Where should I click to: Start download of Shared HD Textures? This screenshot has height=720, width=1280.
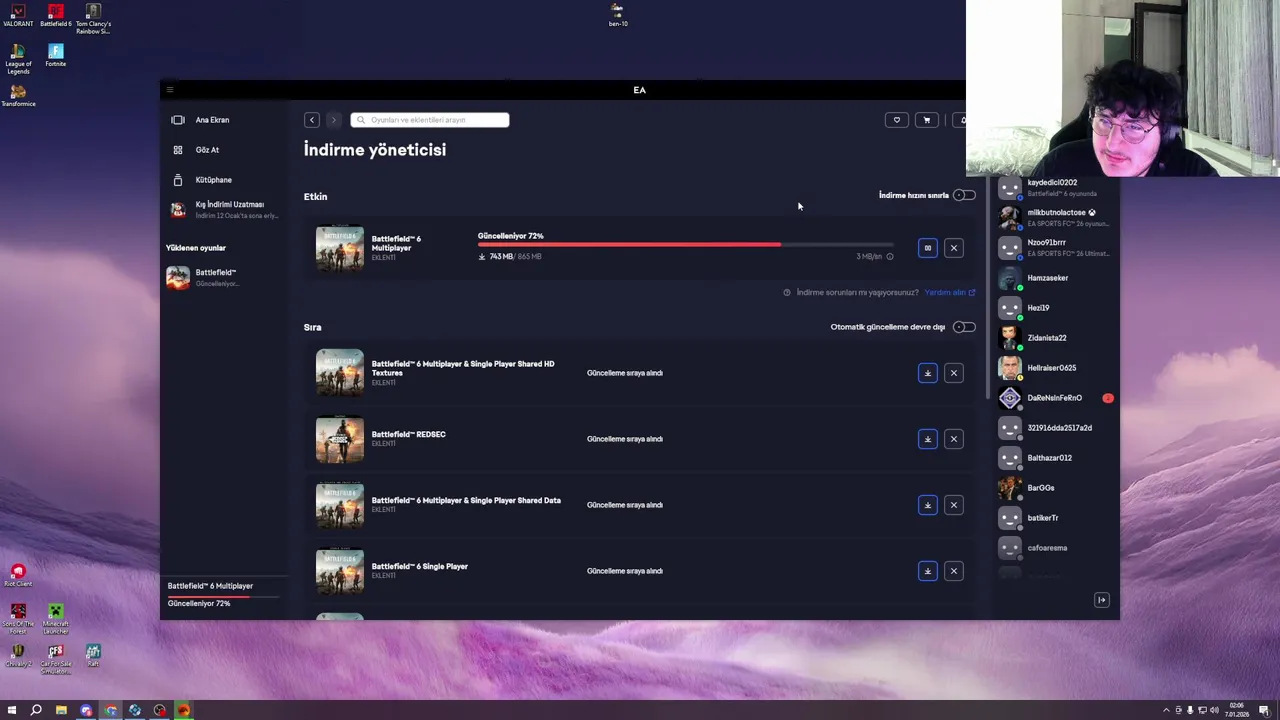pos(928,373)
